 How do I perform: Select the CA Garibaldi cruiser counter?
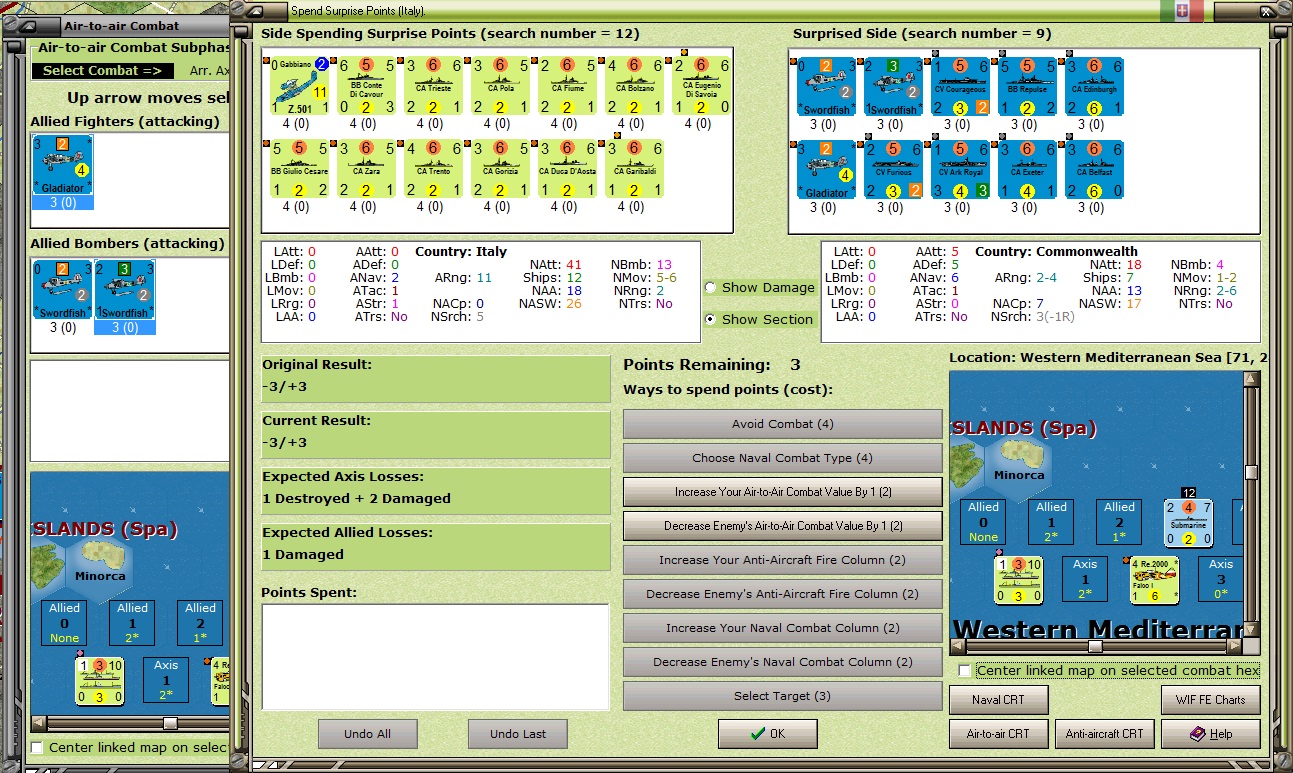pyautogui.click(x=635, y=169)
